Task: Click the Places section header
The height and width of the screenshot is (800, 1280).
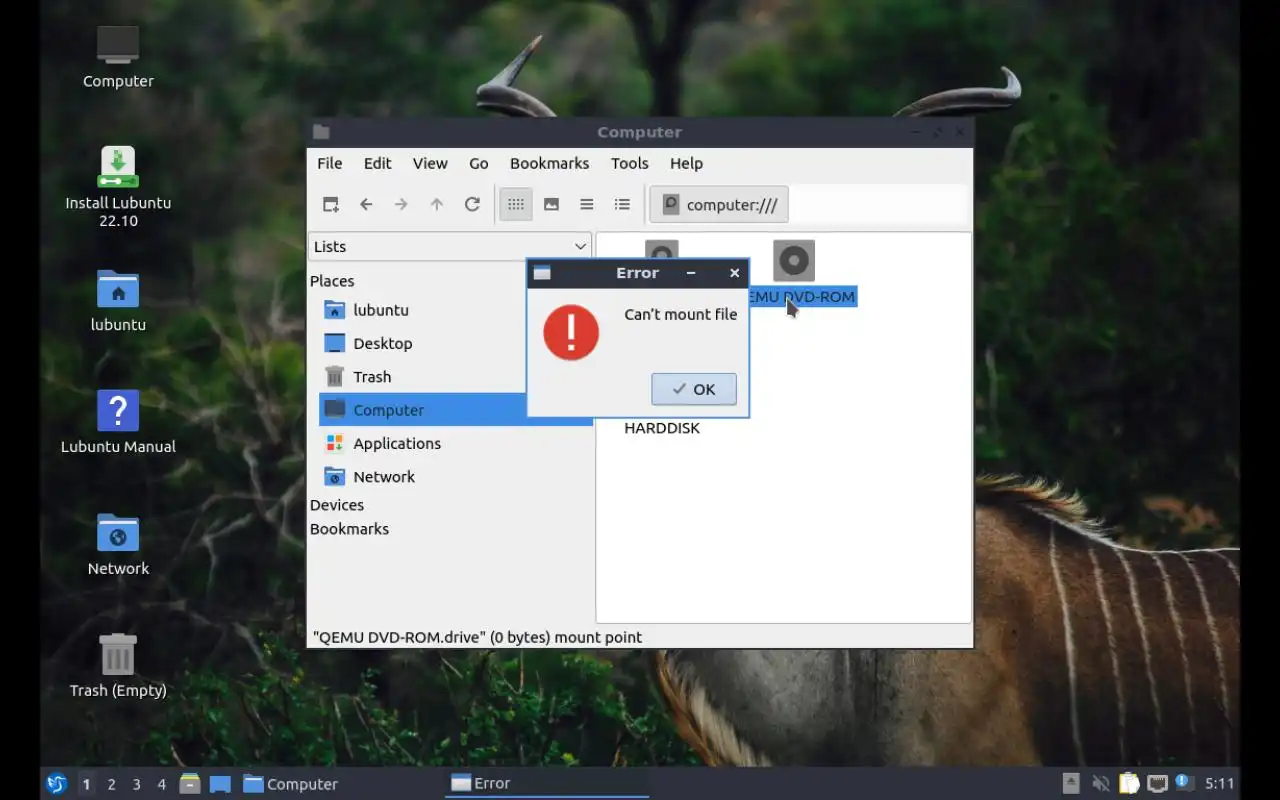Action: tap(332, 281)
